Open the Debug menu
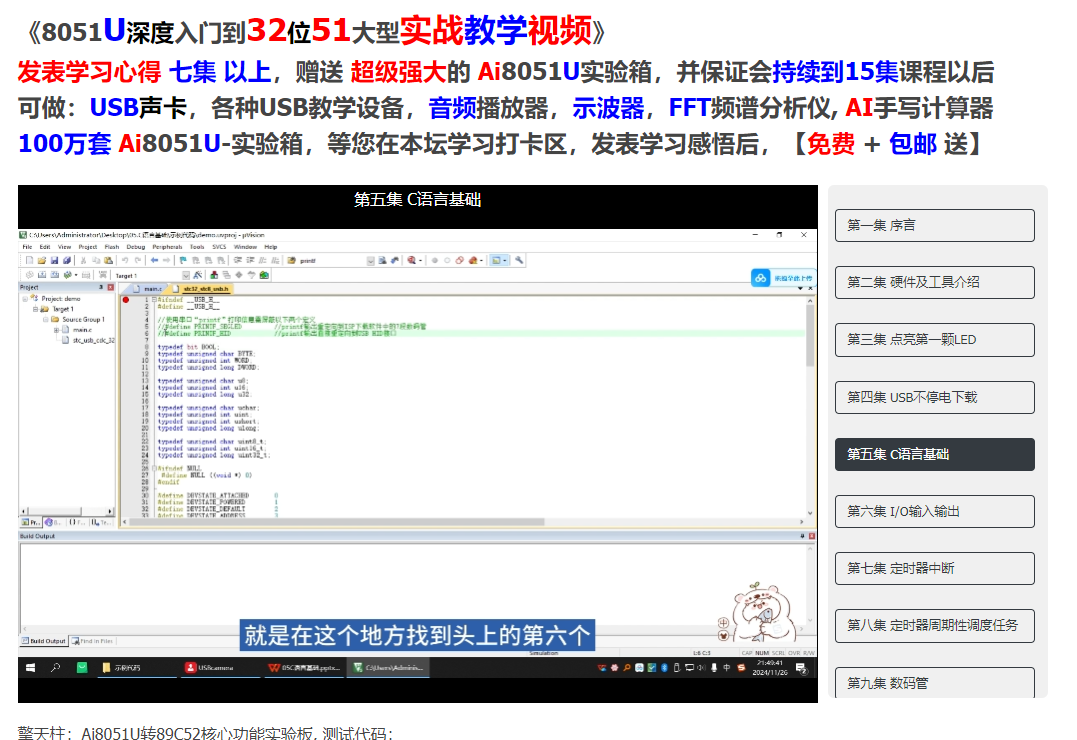 [135, 247]
